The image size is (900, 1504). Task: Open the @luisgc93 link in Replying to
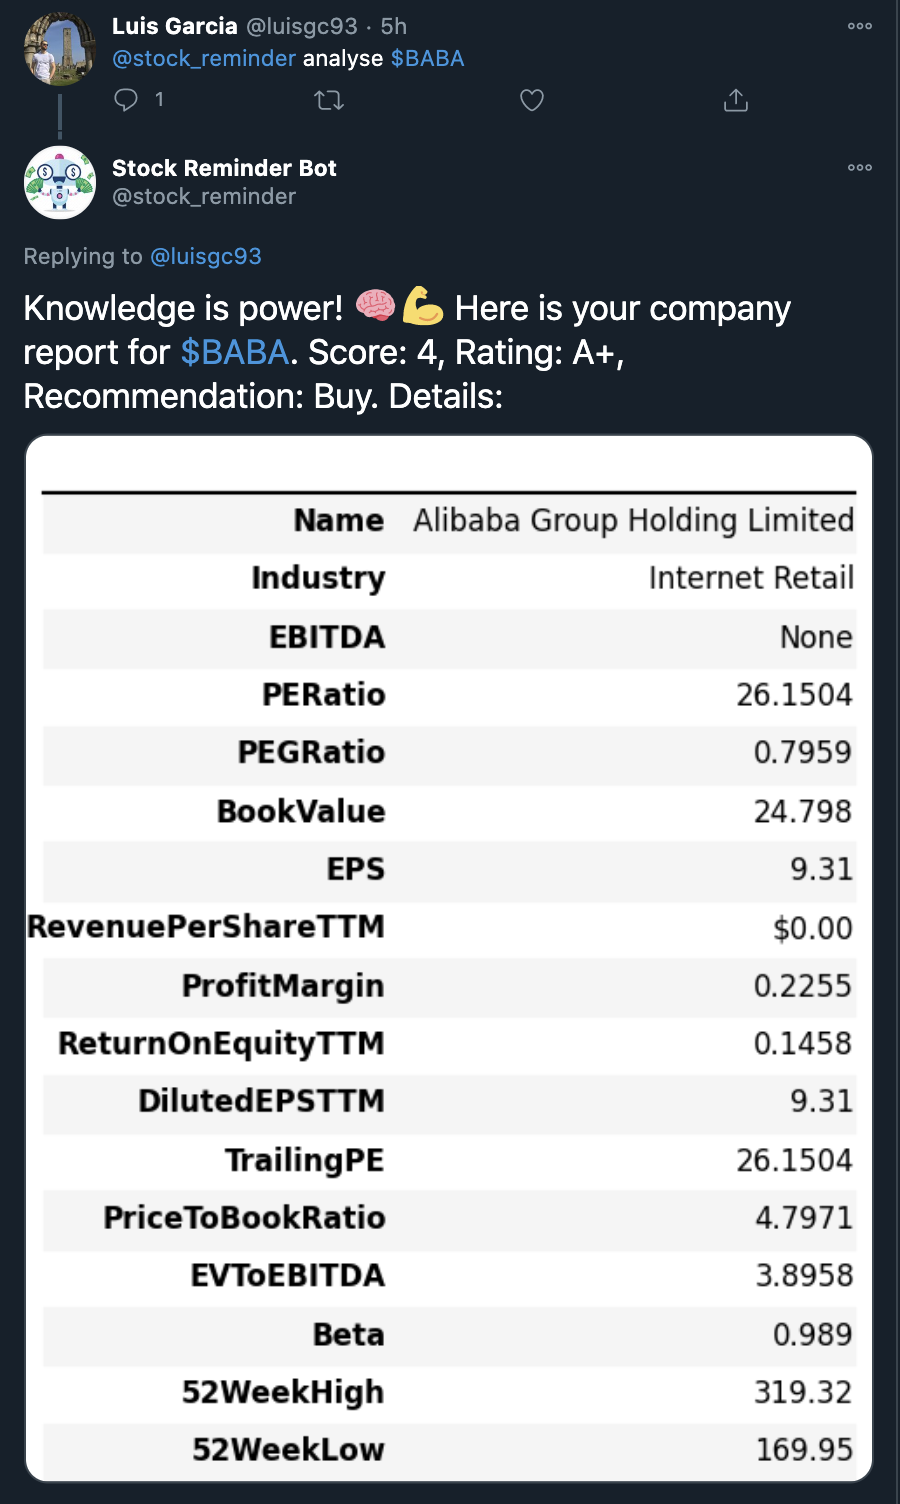206,256
